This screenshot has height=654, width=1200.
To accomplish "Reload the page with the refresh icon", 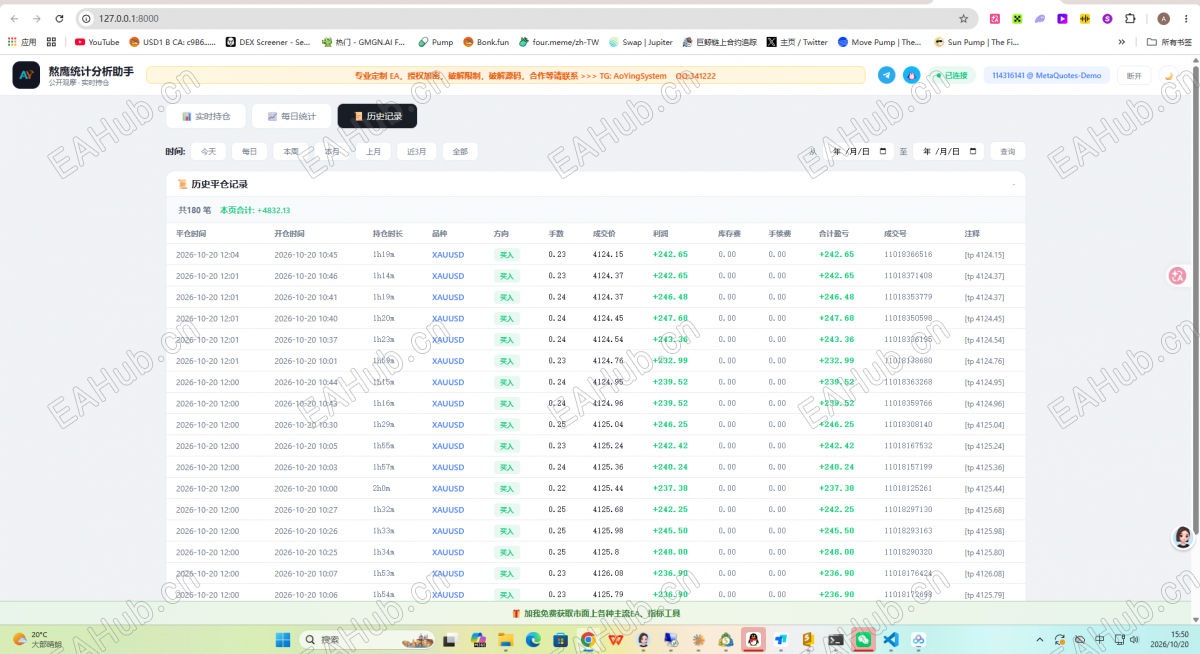I will pos(60,18).
